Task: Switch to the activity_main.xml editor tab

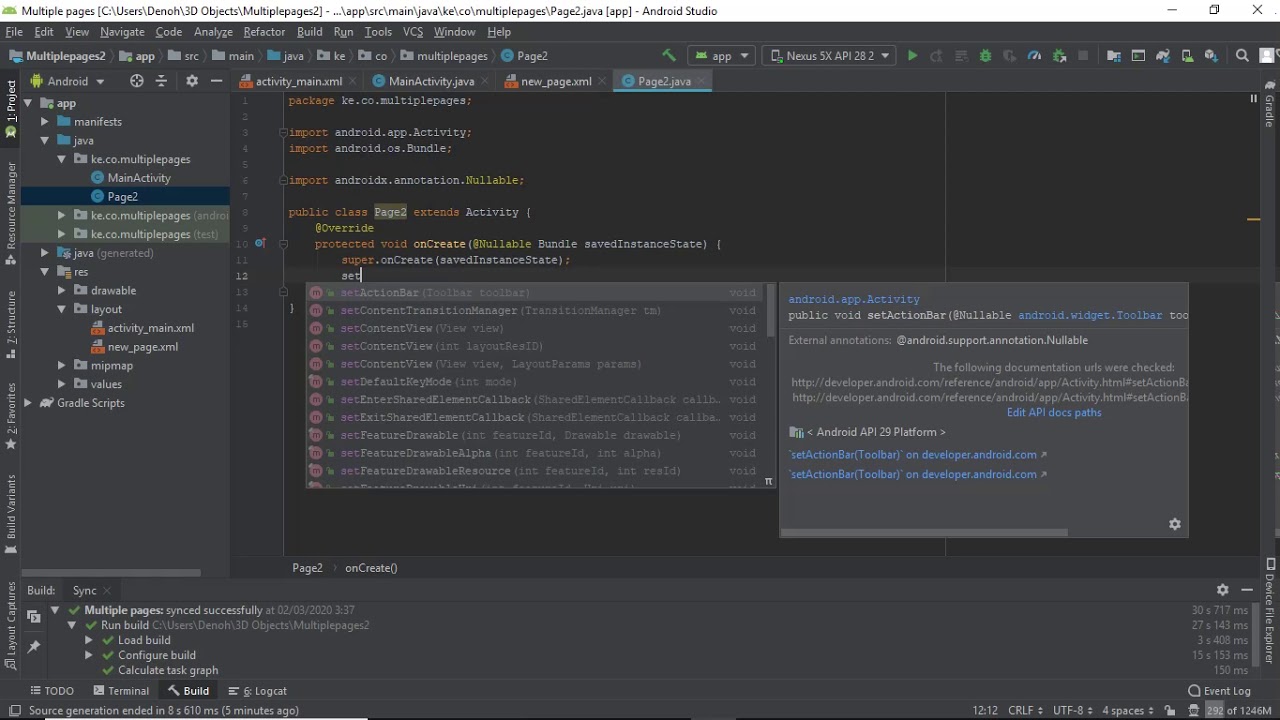Action: [291, 81]
